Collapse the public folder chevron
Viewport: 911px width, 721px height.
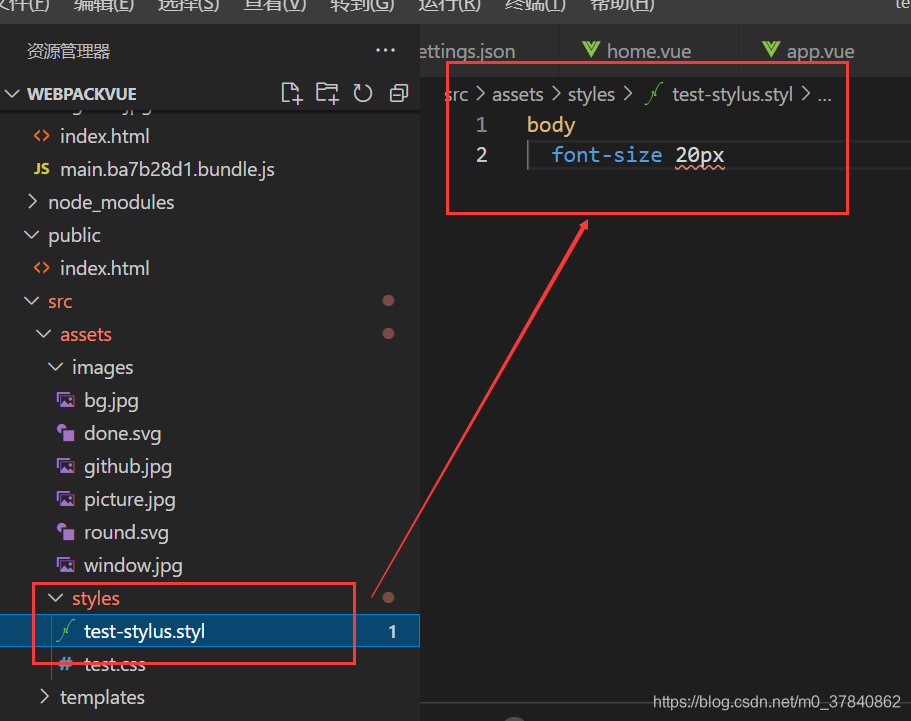(x=31, y=235)
